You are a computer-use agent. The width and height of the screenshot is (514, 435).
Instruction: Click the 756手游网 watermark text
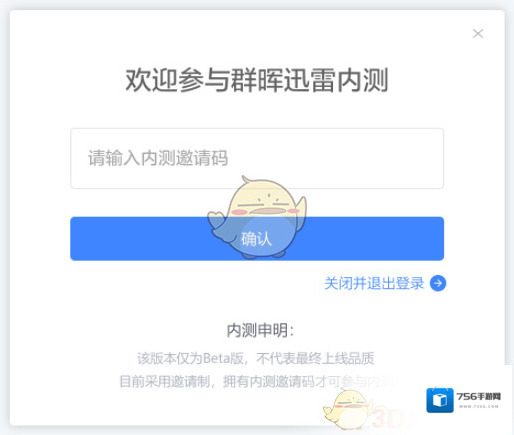point(479,396)
